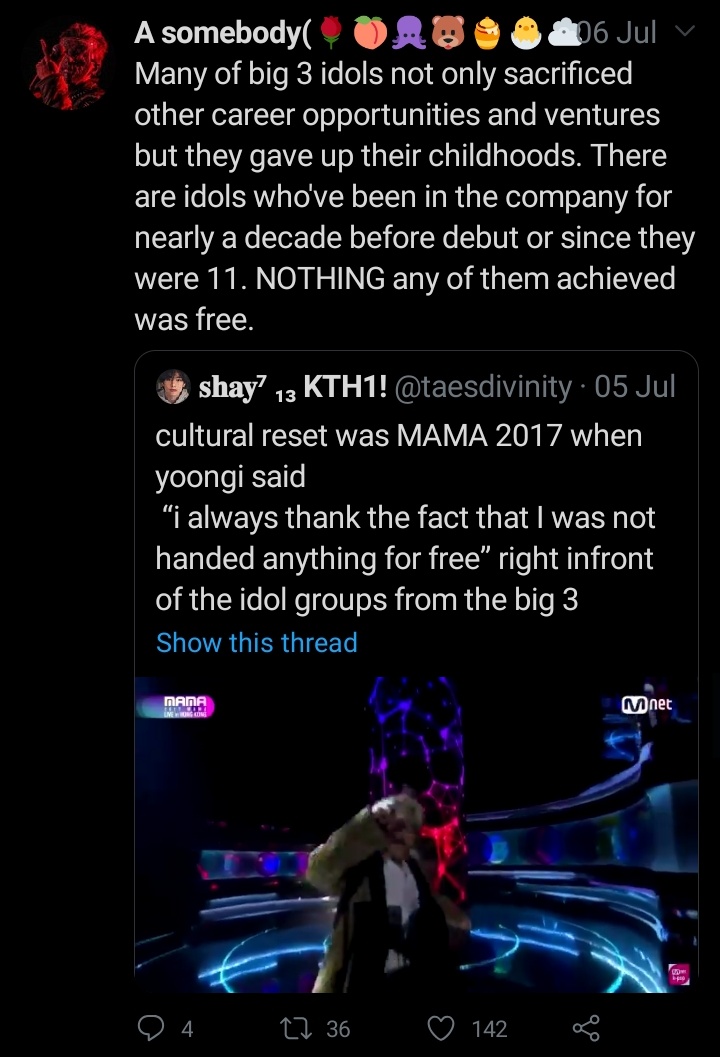Open the quoted tweet text
Image resolution: width=720 pixels, height=1057 pixels.
coord(404,518)
